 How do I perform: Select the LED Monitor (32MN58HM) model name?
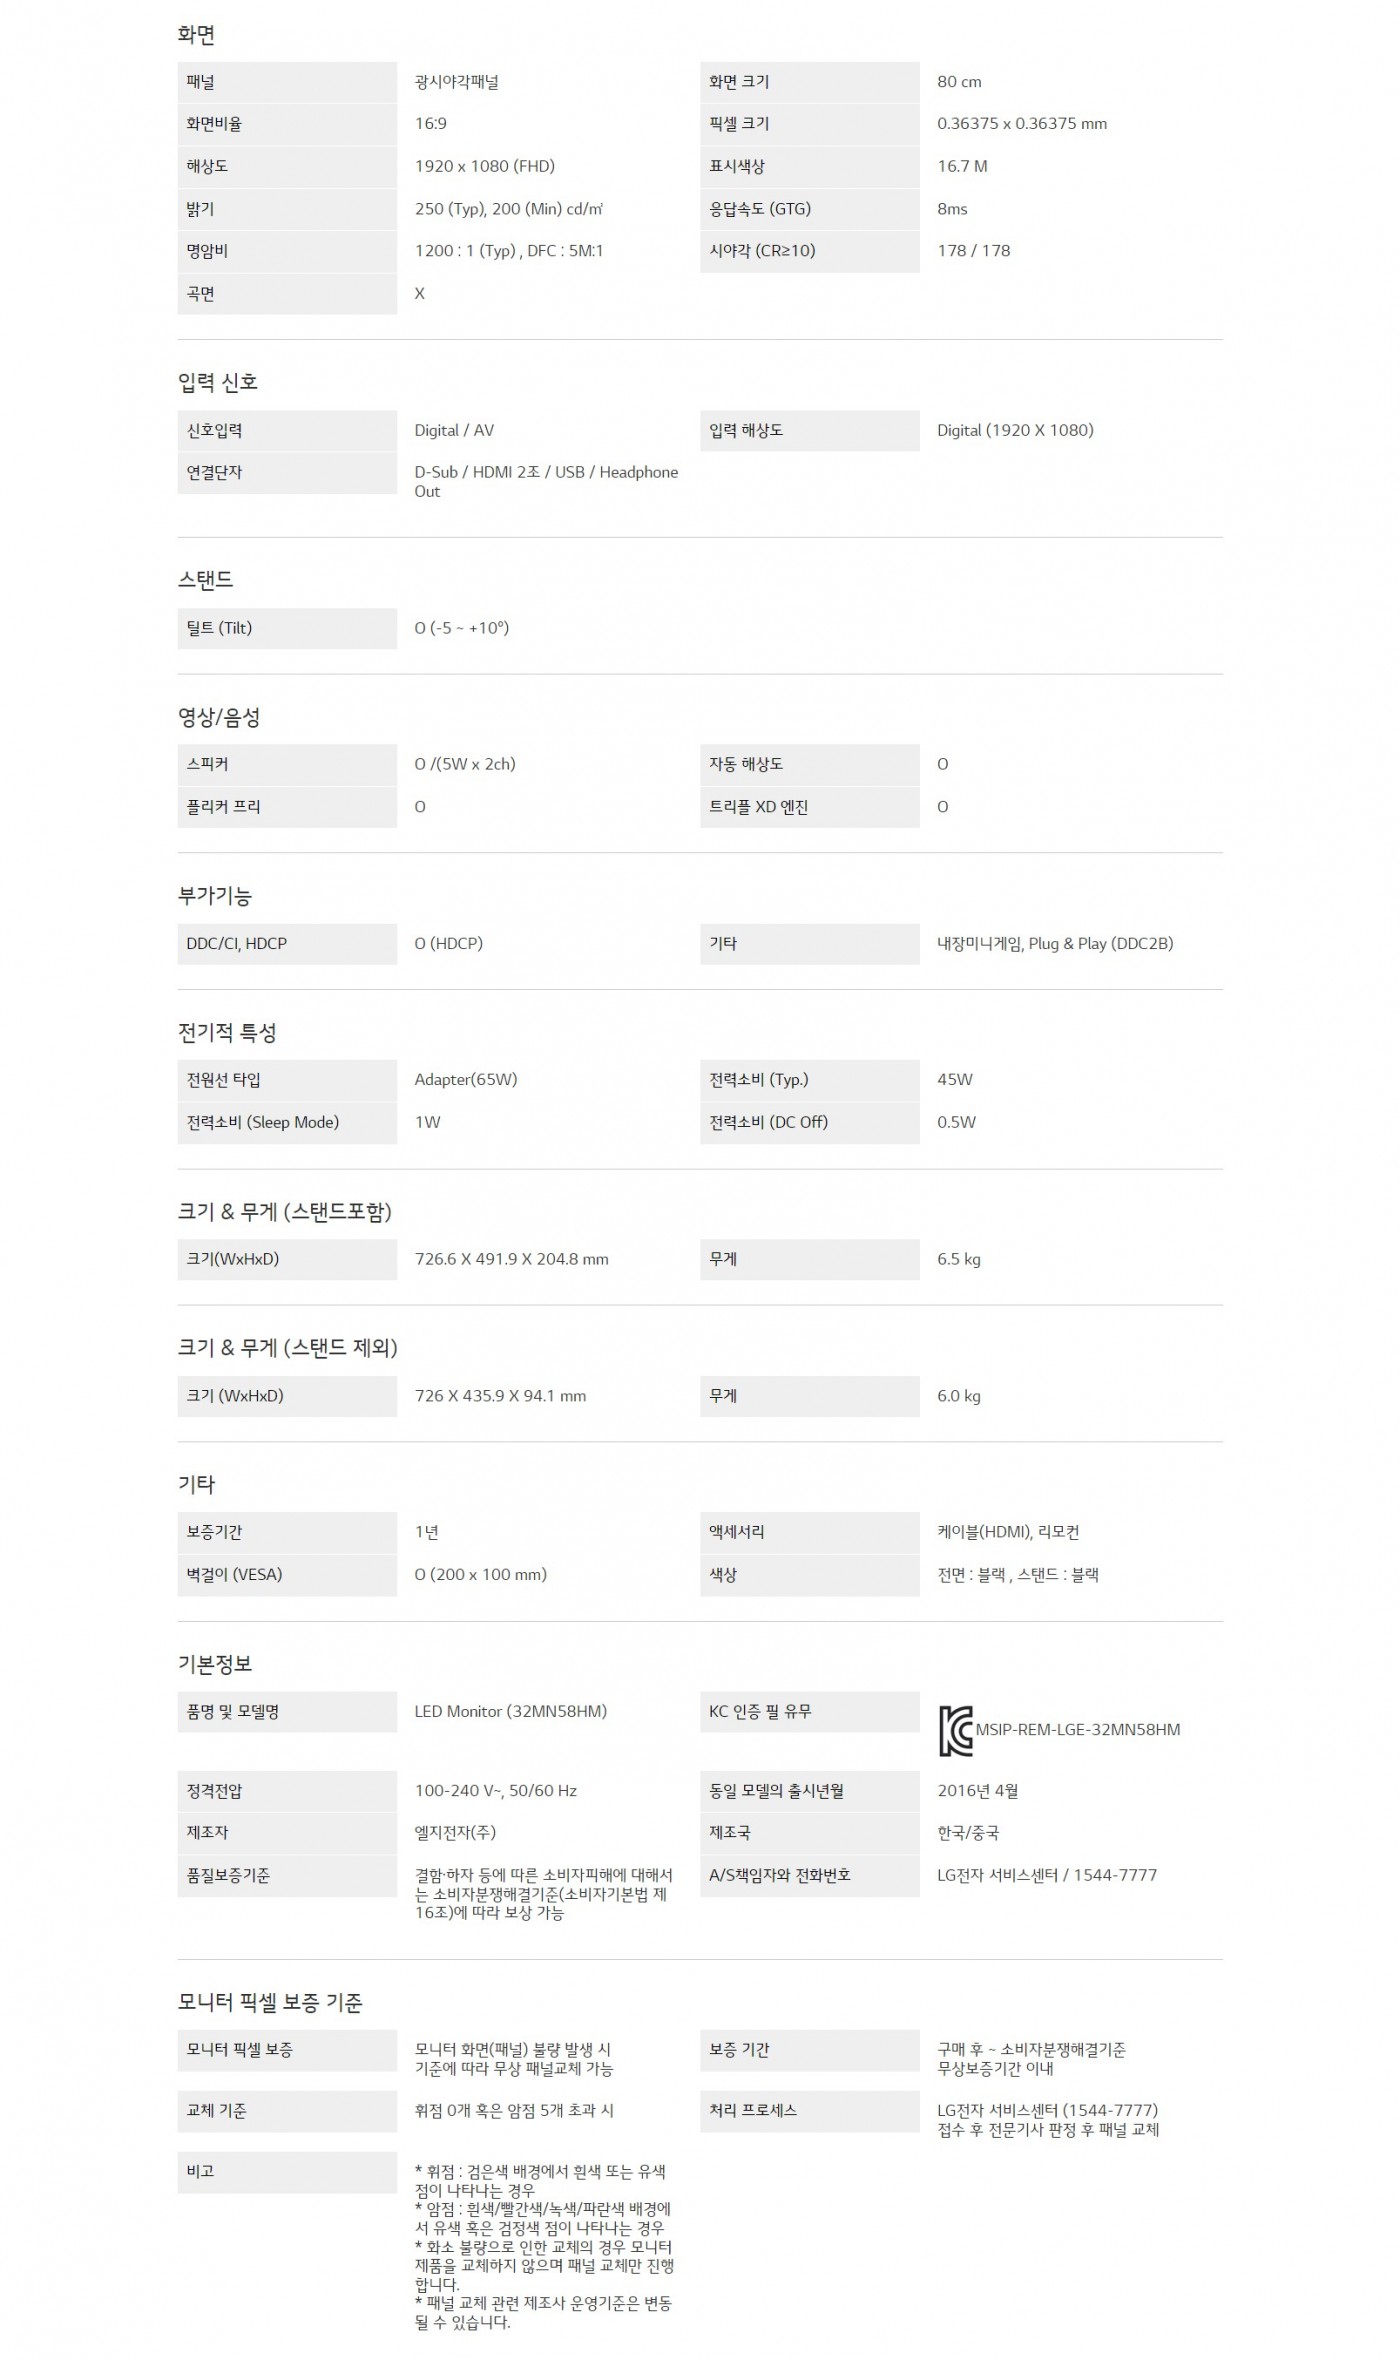[510, 1711]
